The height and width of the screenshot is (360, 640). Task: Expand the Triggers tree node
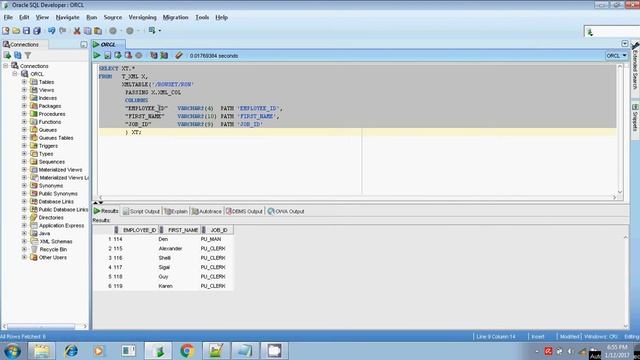pos(24,146)
